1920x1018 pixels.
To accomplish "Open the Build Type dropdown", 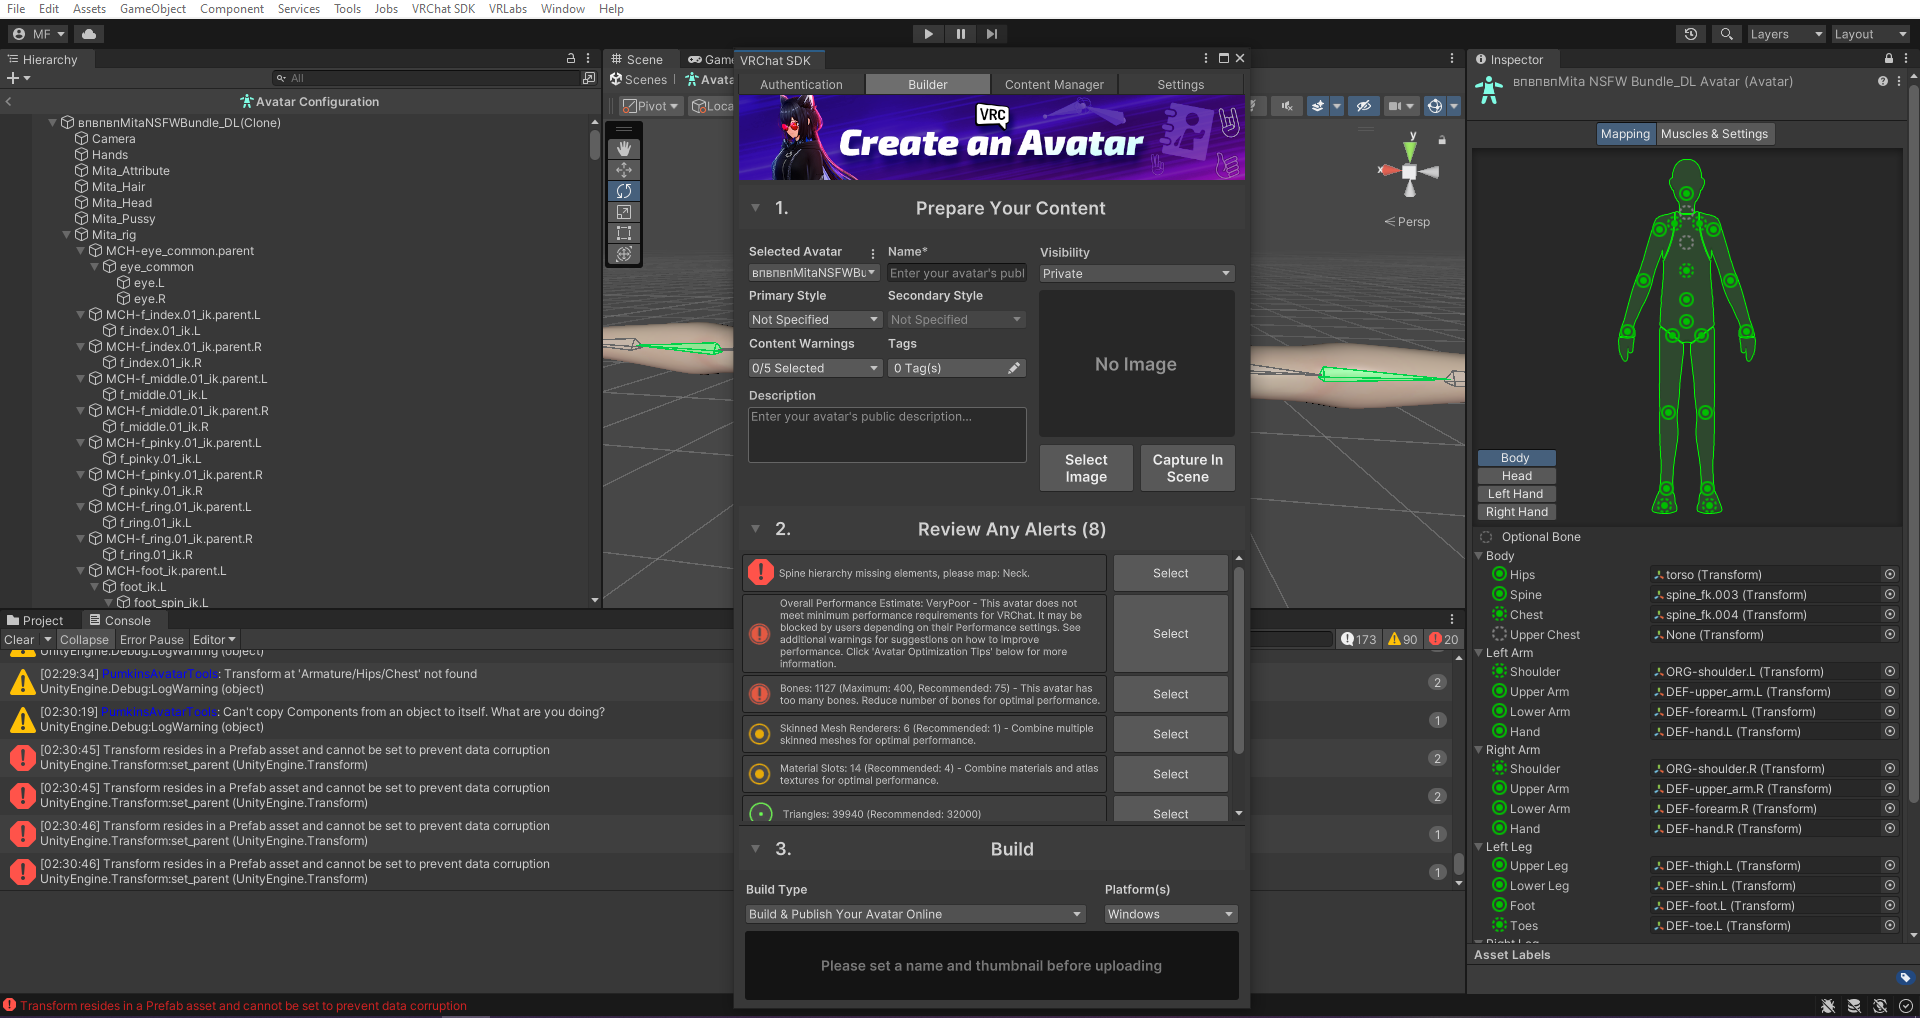I will pos(915,914).
